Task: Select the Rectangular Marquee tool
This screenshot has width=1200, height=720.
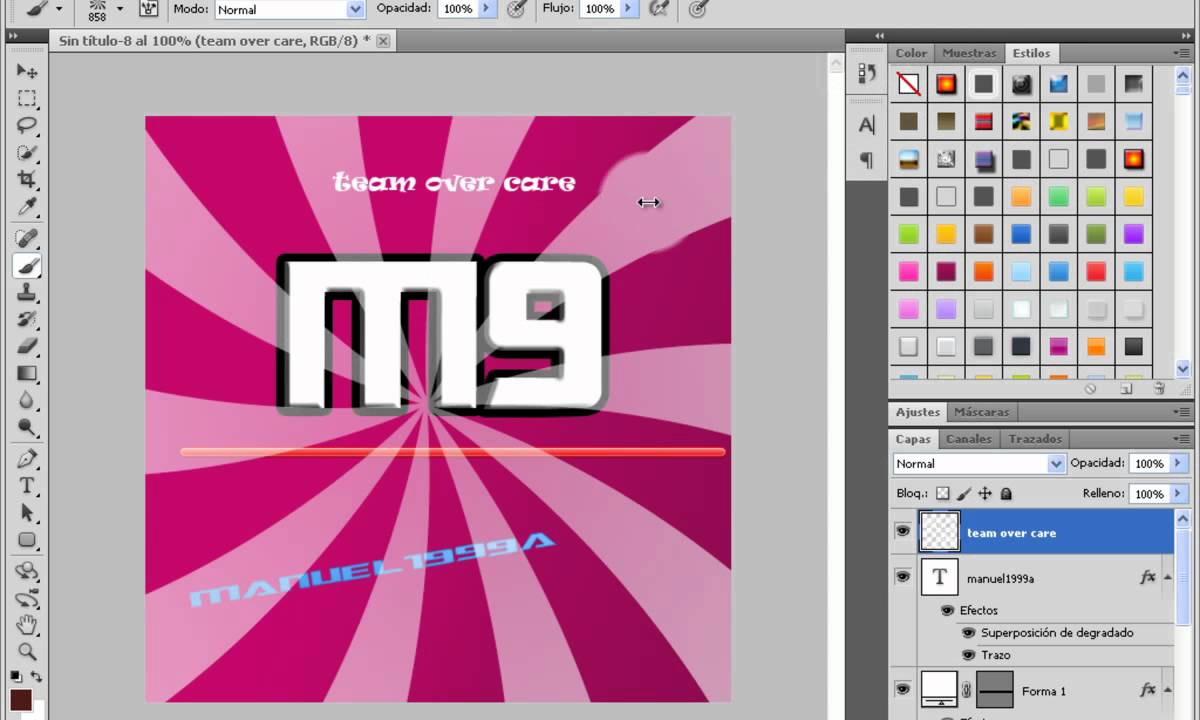Action: tap(27, 98)
